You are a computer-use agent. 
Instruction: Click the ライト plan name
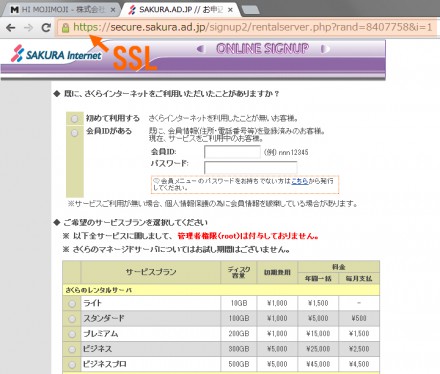click(92, 303)
